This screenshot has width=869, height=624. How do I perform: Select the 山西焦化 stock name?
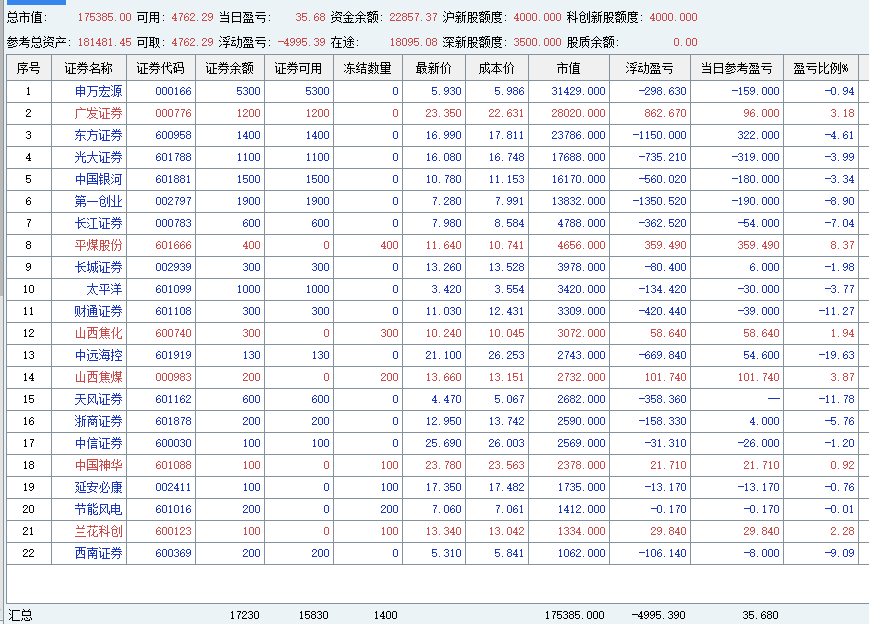click(x=99, y=333)
